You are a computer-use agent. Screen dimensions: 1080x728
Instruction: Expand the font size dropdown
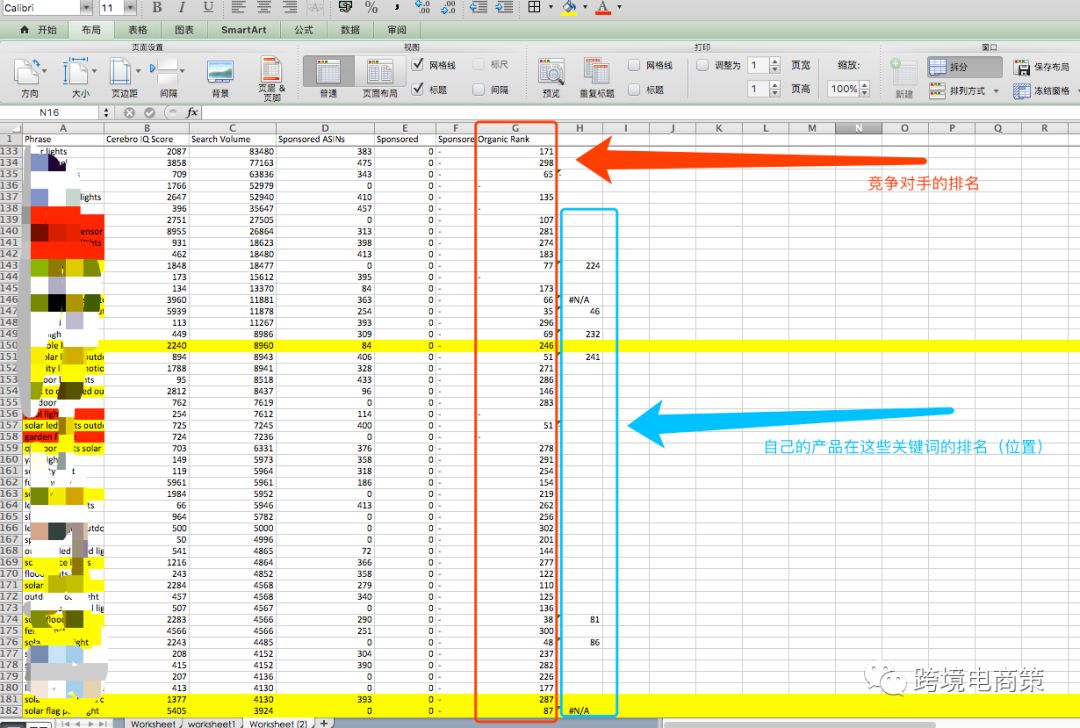131,7
